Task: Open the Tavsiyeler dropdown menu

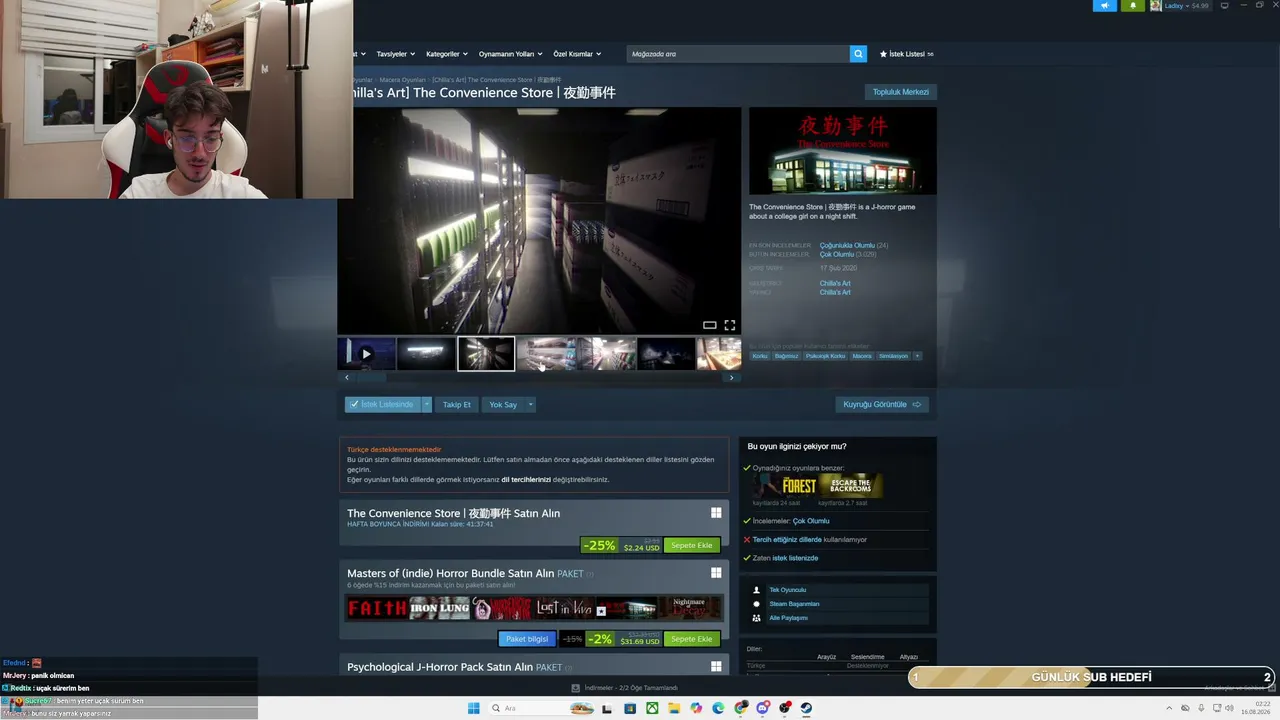Action: click(x=397, y=54)
